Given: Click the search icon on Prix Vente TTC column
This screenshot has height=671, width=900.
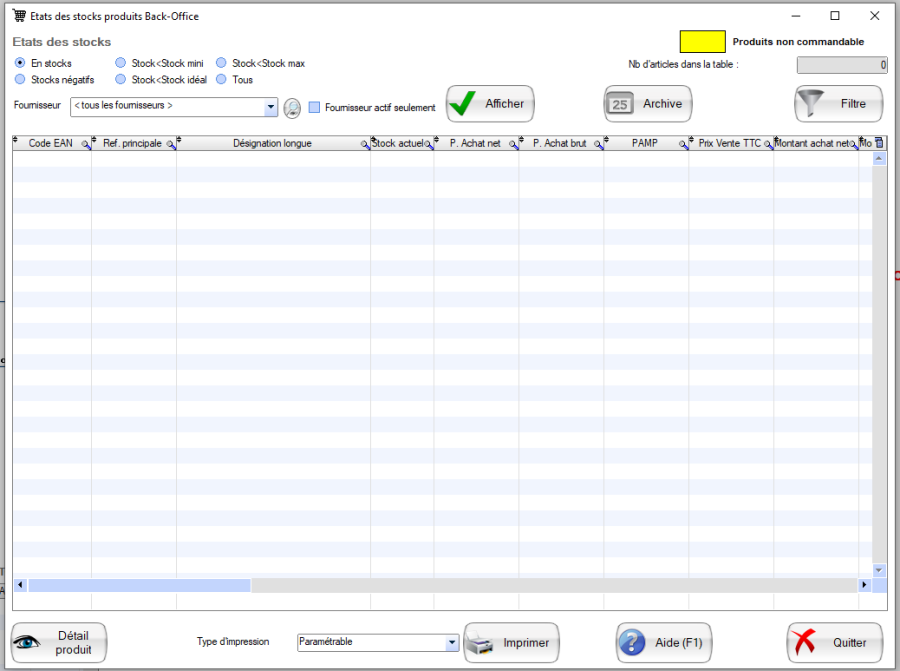Looking at the screenshot, I should coord(767,144).
